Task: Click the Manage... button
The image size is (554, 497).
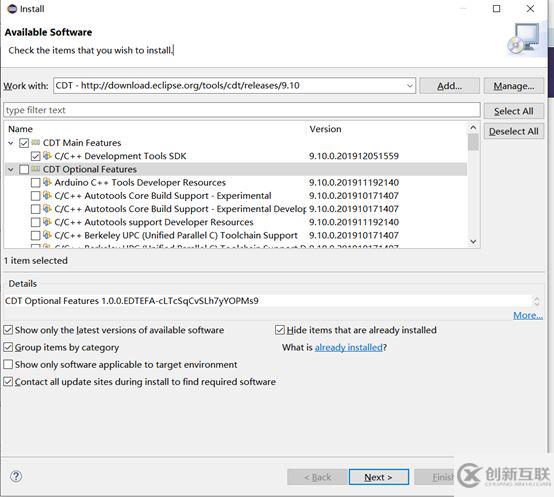Action: tap(514, 86)
